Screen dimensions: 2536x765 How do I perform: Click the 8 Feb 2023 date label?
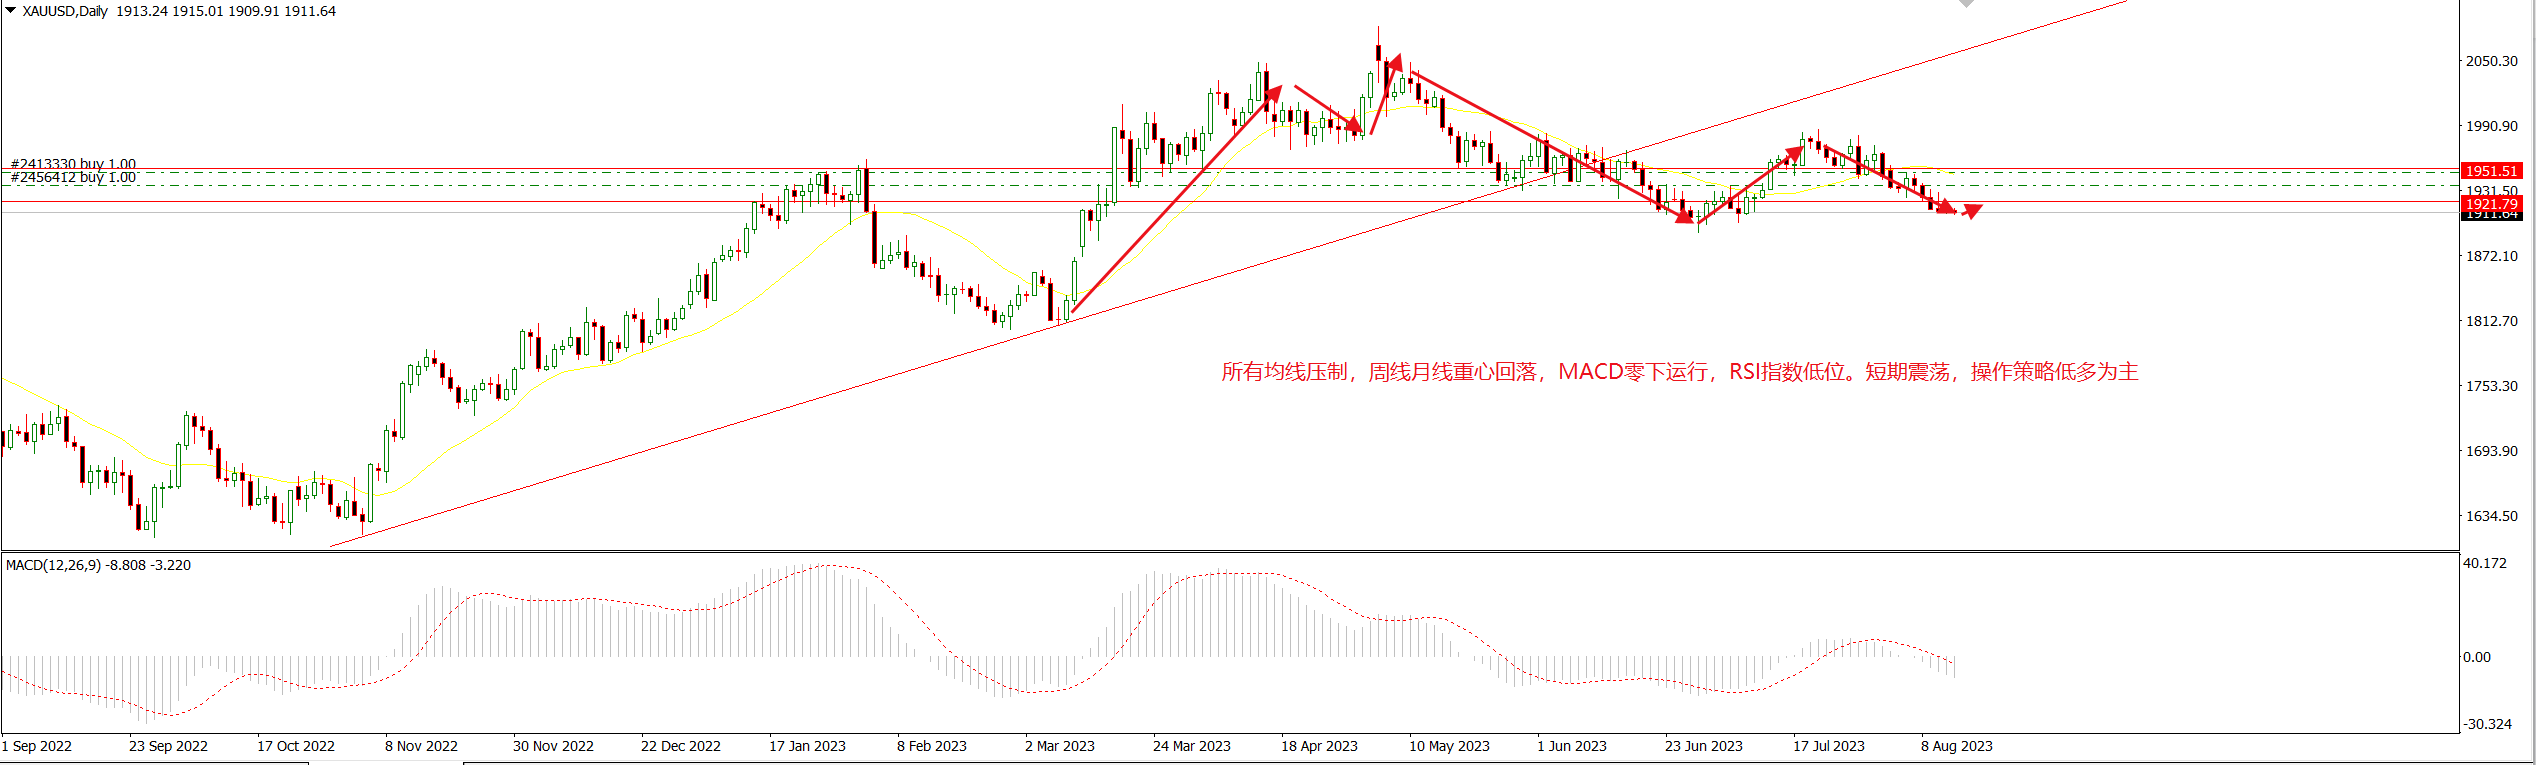coord(932,746)
